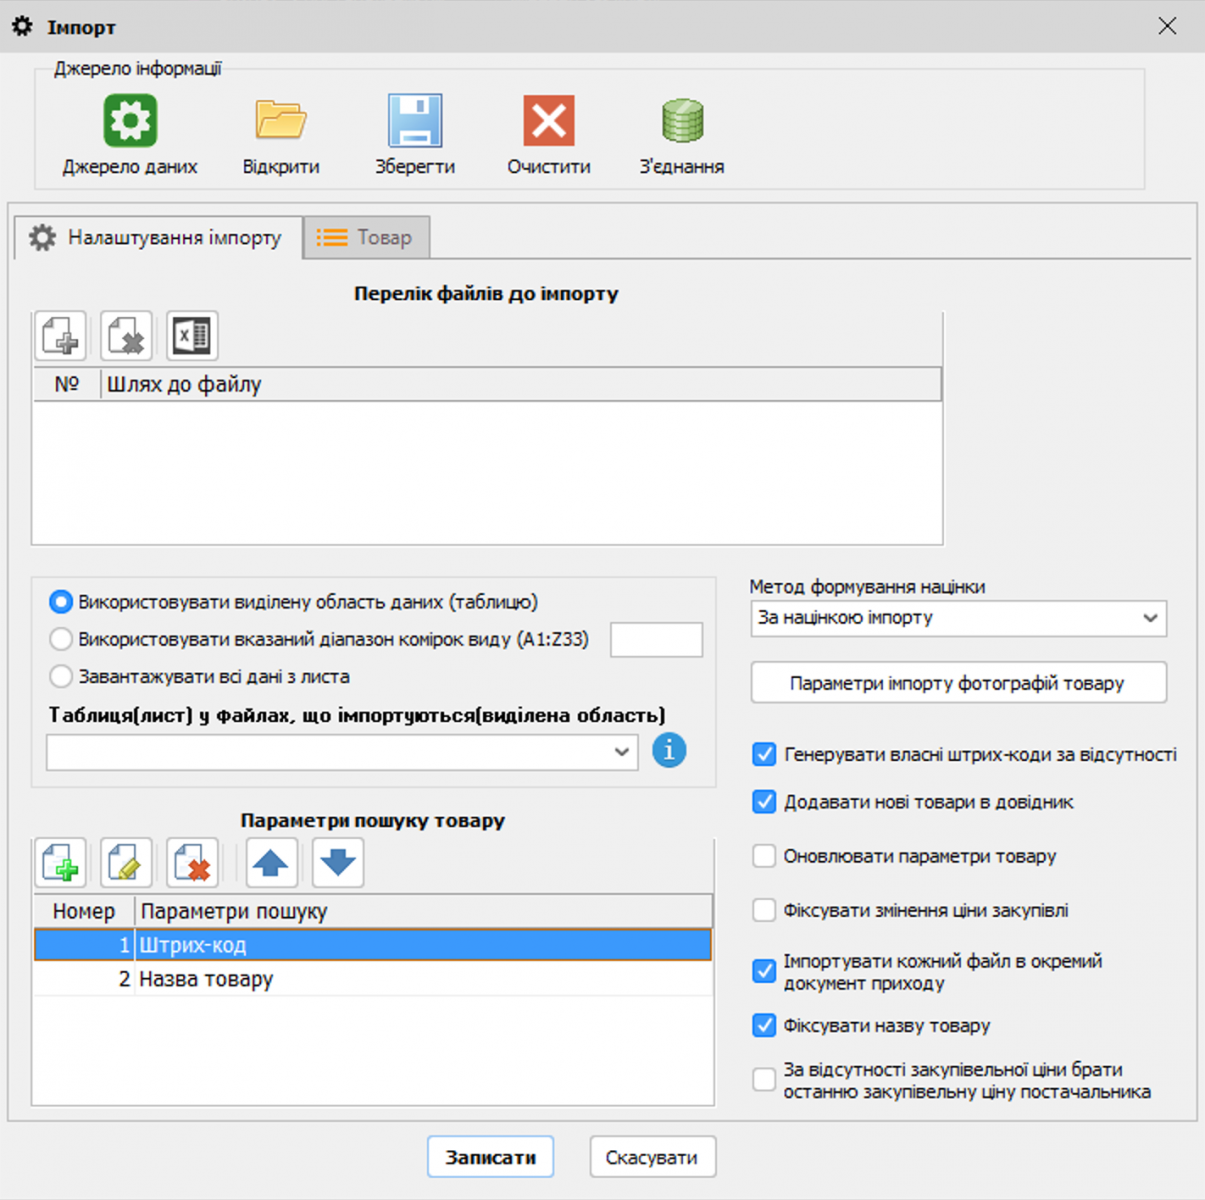Delete search parameter with red X icon

(192, 863)
